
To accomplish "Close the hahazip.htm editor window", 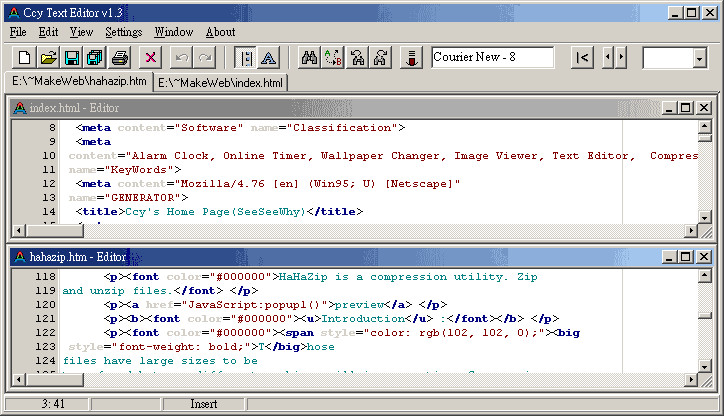I will pyautogui.click(x=704, y=257).
